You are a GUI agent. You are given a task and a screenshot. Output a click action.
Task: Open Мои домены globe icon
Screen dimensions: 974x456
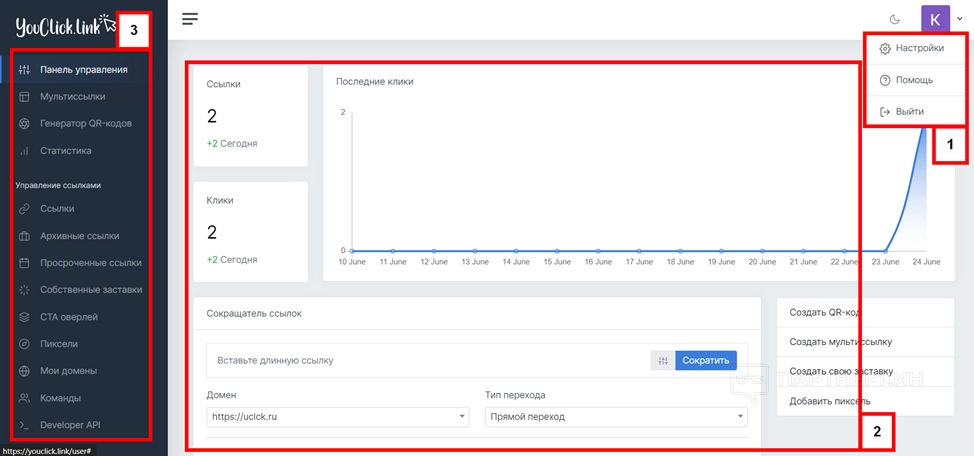(24, 371)
